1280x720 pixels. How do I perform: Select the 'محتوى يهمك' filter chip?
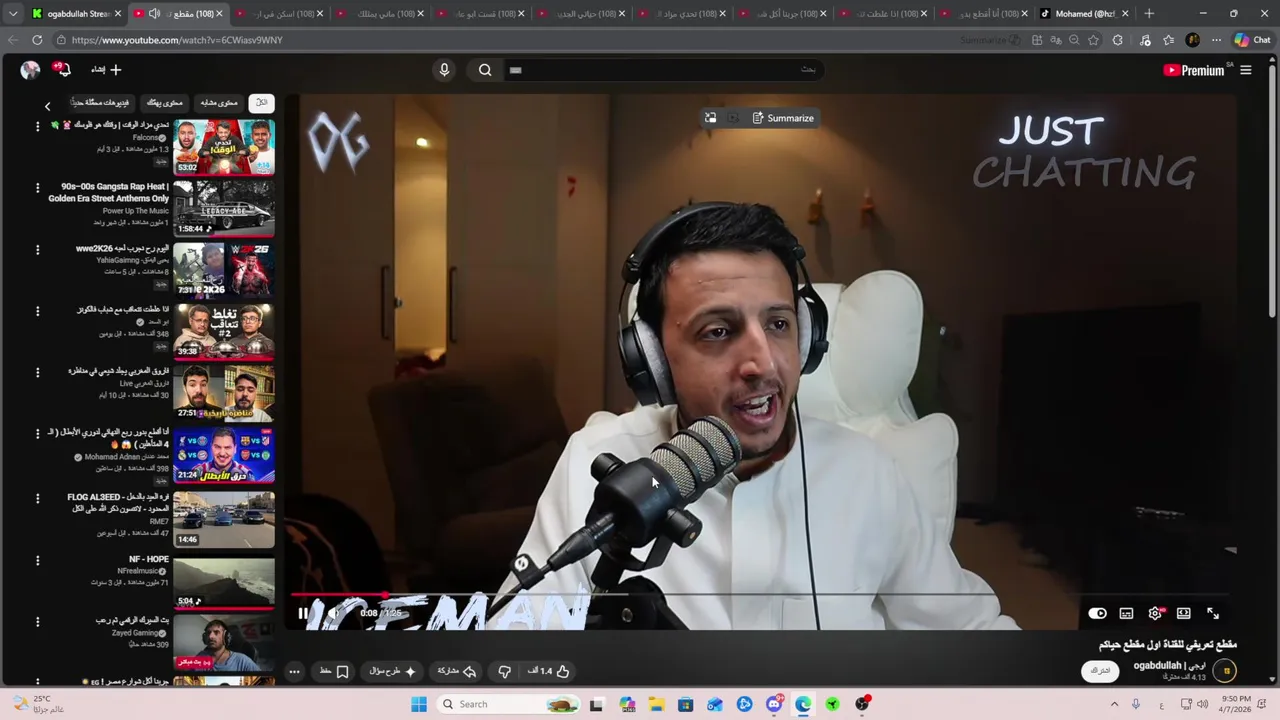pyautogui.click(x=165, y=102)
